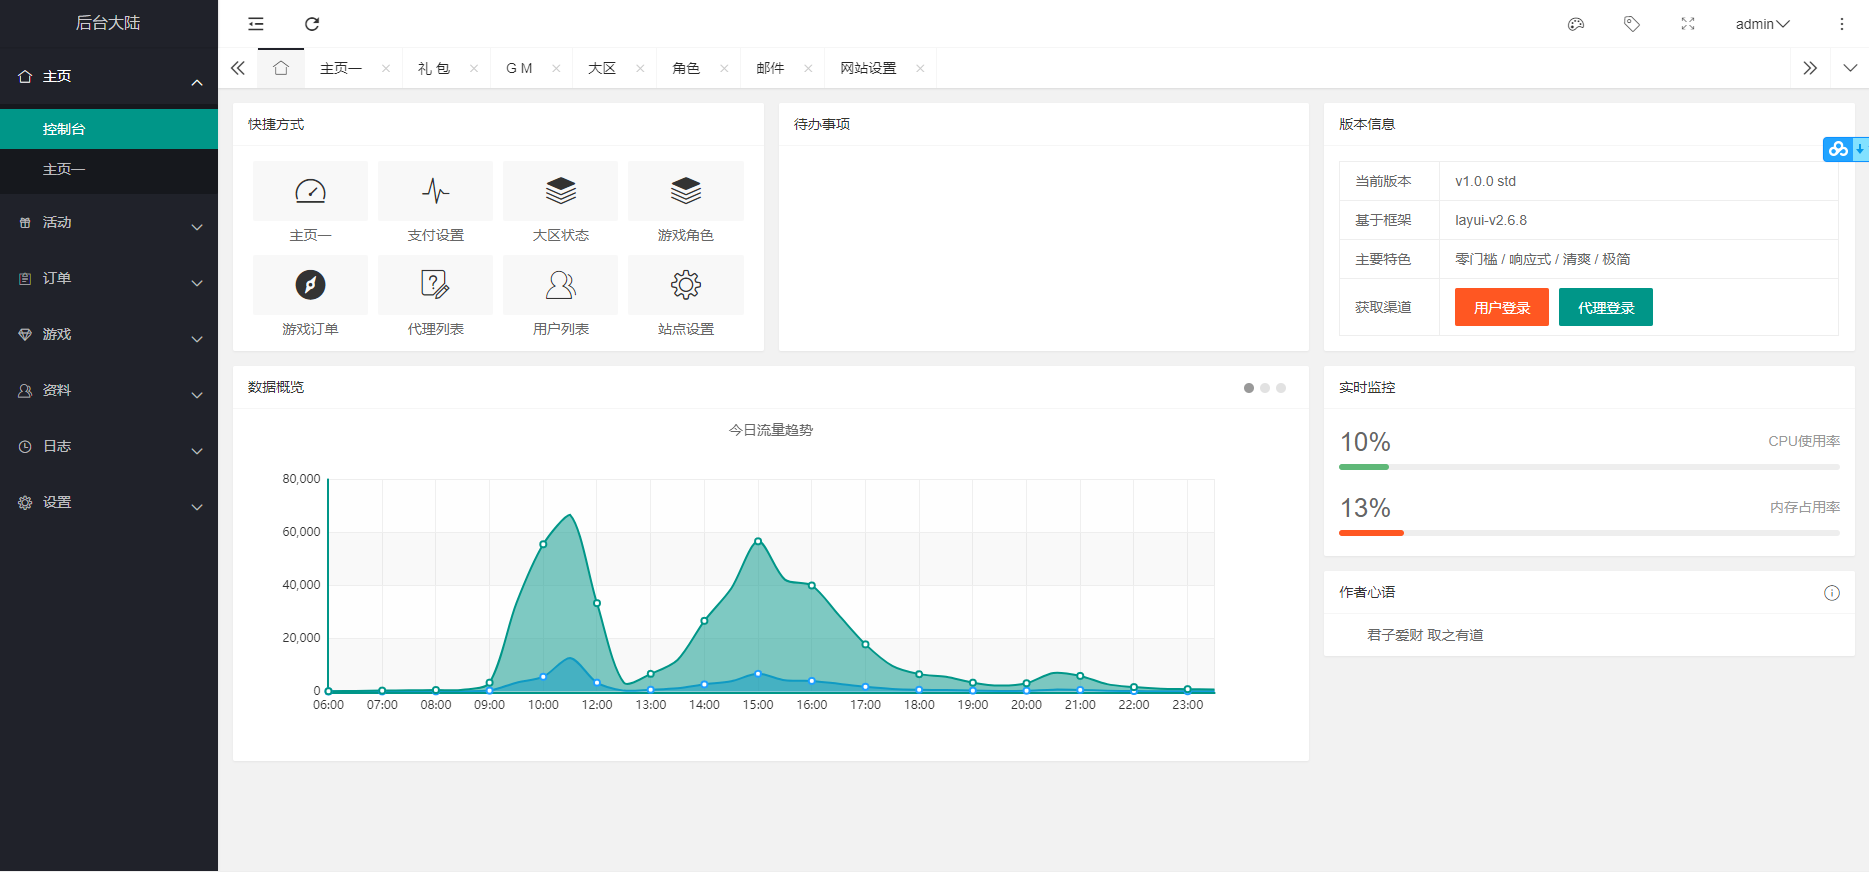This screenshot has width=1869, height=875.
Task: Open the admin user dropdown
Action: point(1762,24)
